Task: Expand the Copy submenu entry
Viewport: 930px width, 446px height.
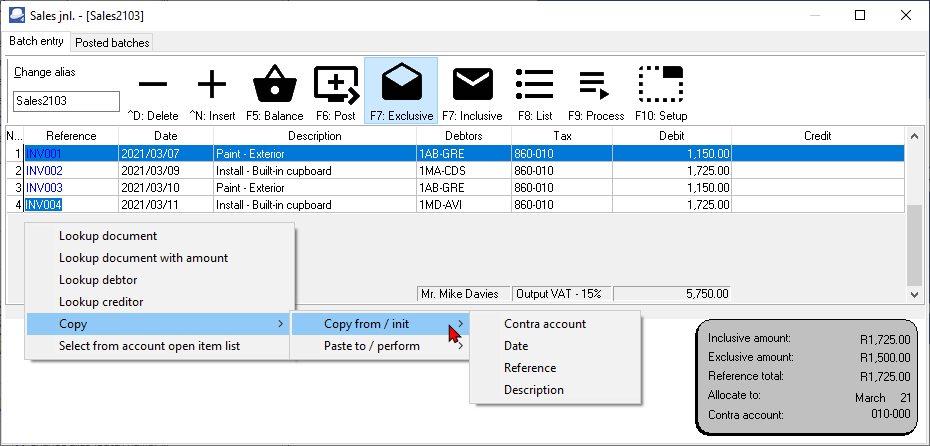Action: click(160, 324)
